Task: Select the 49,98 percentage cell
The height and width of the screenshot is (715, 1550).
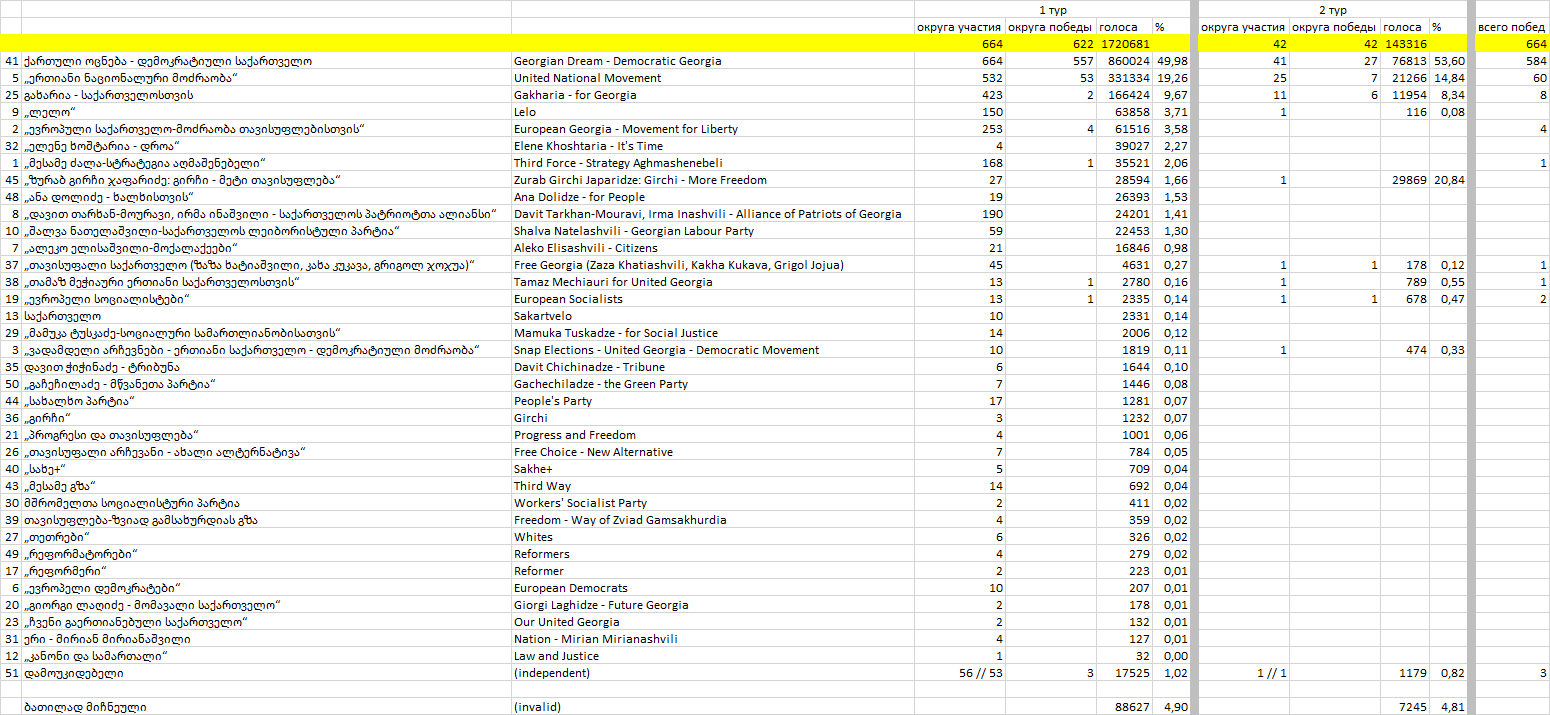Action: point(1171,61)
